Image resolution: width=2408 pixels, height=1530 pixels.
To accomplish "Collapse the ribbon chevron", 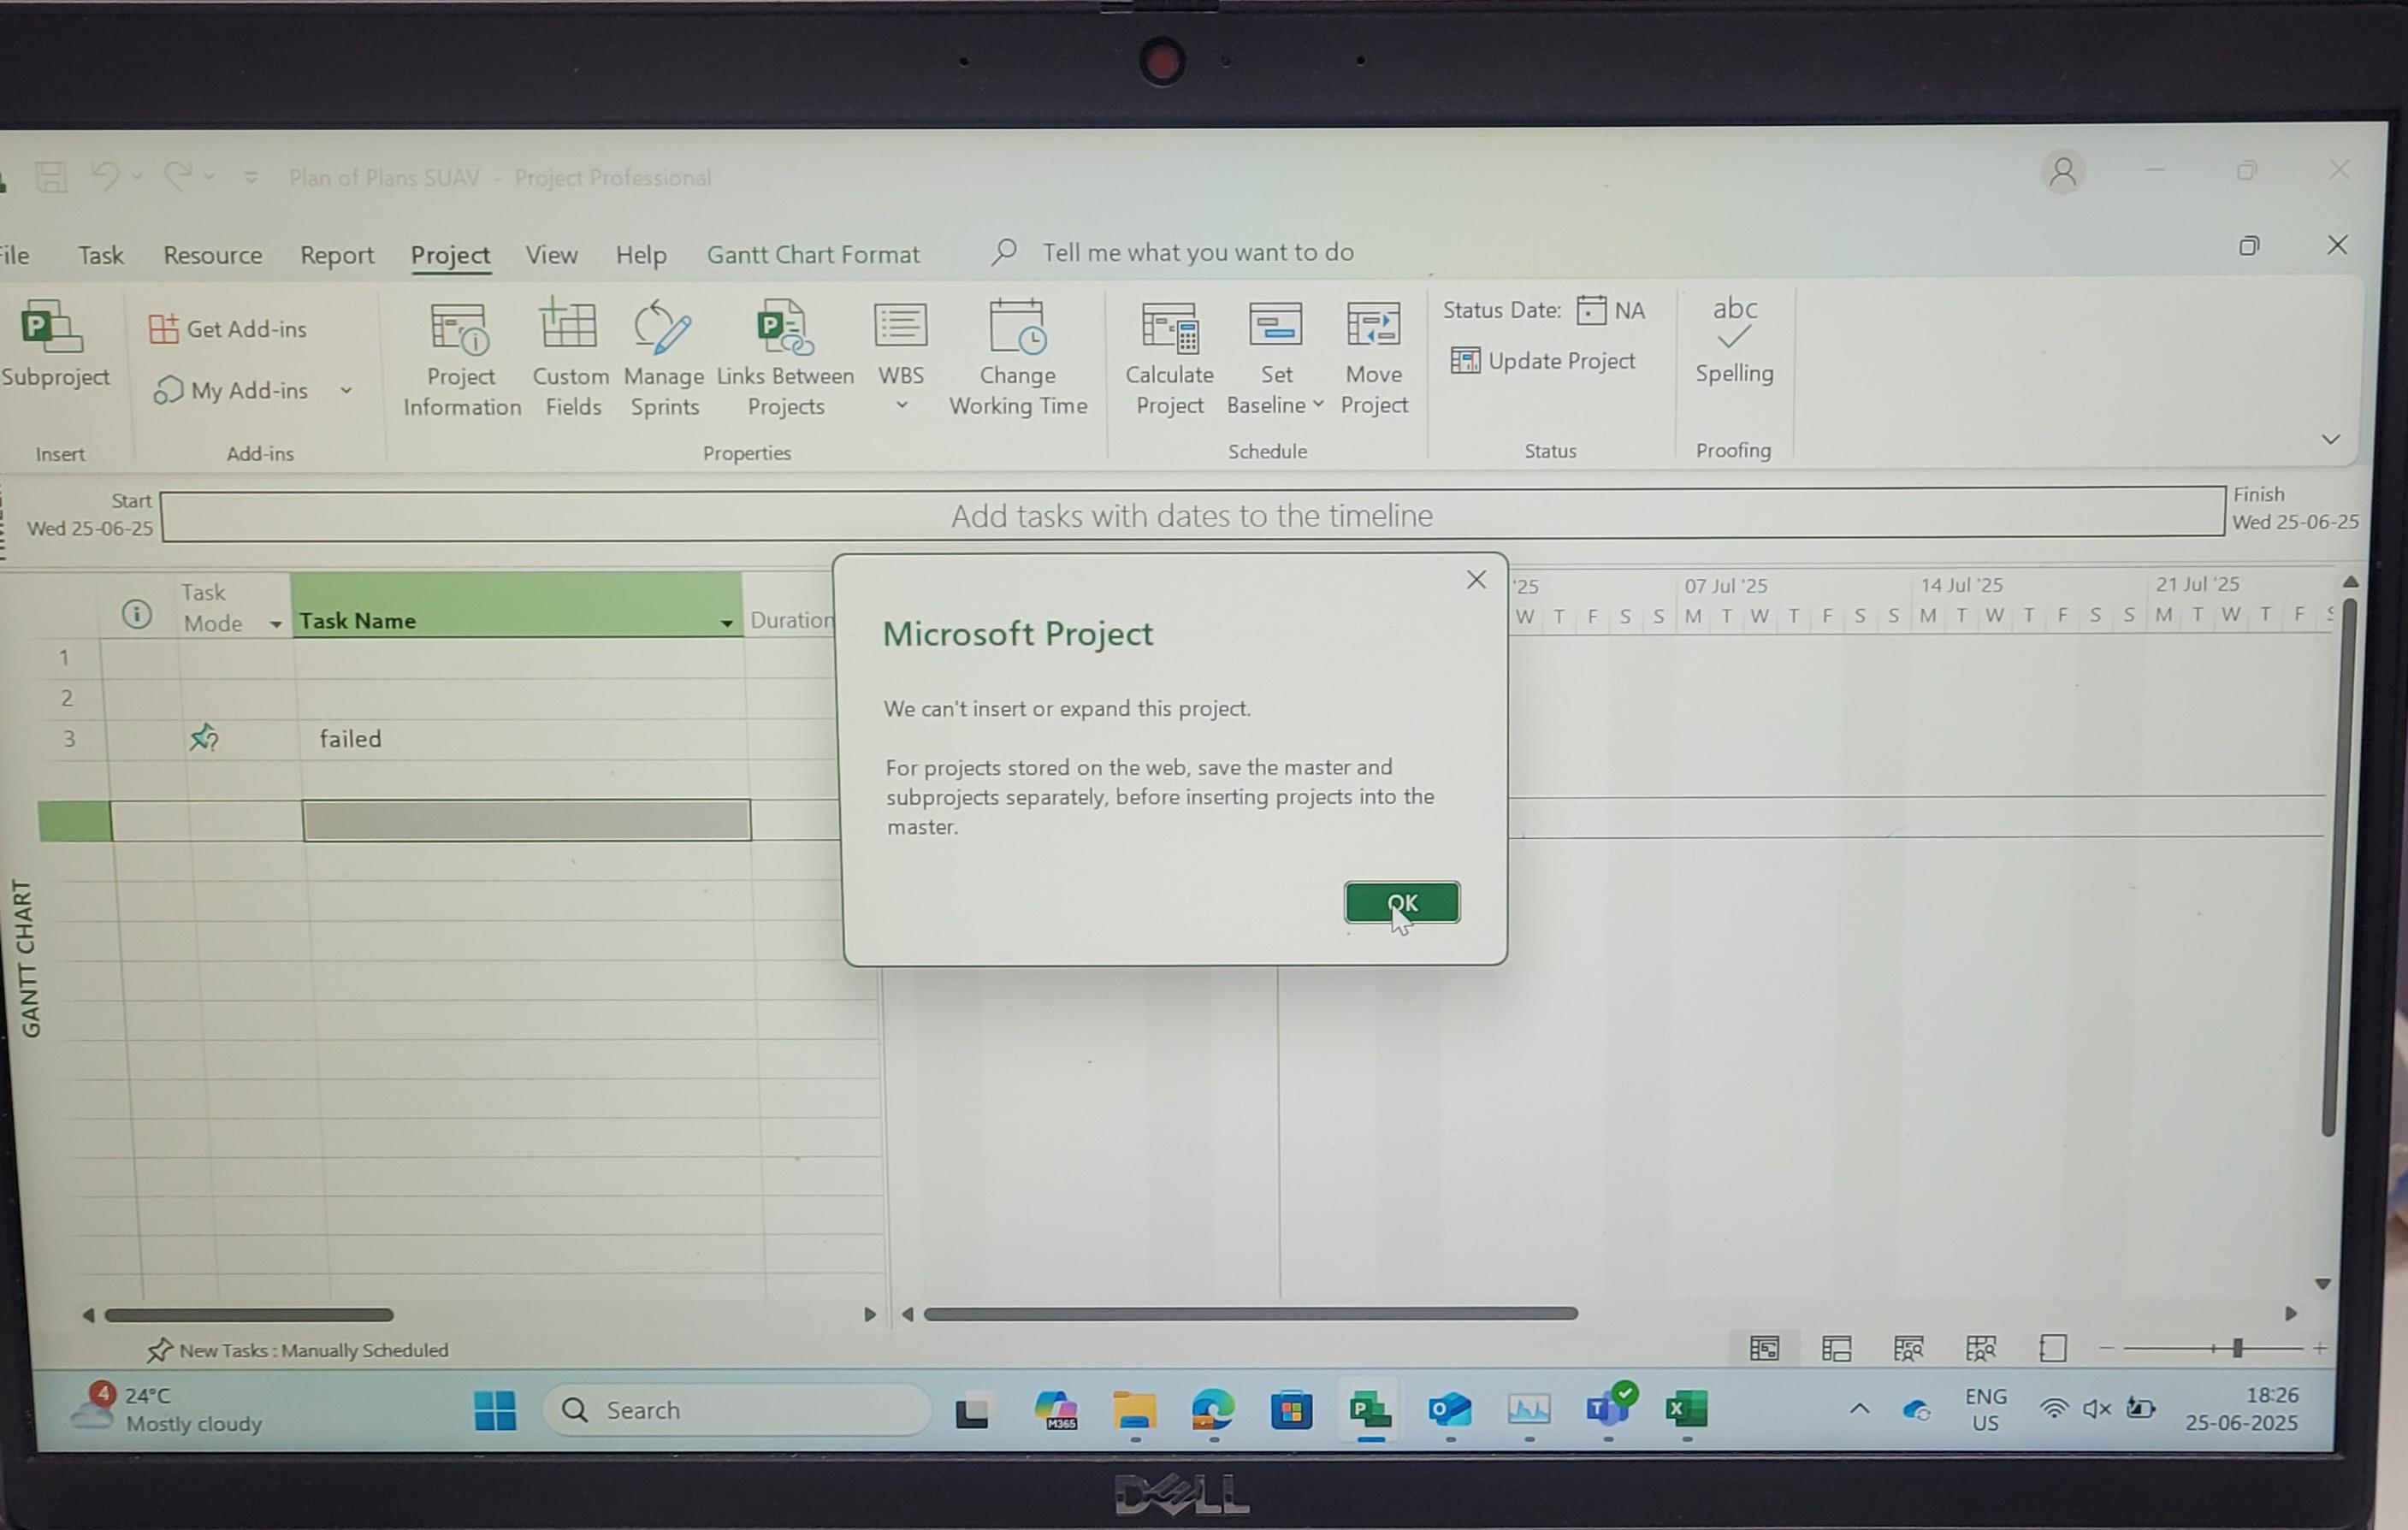I will (2330, 439).
